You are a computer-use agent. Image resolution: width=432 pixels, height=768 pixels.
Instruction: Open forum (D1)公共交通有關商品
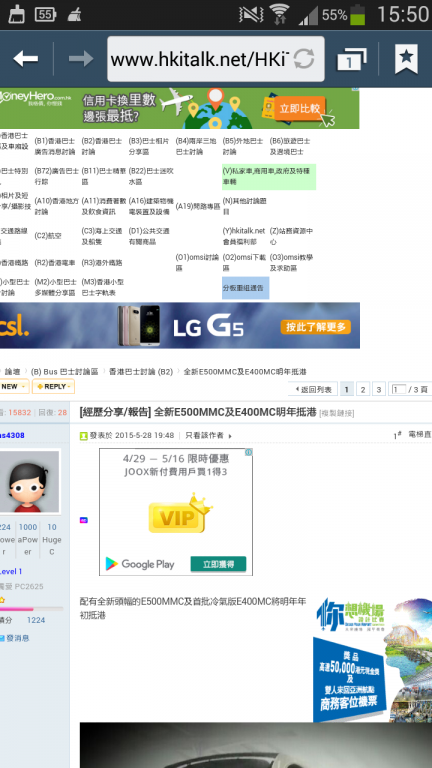point(149,236)
